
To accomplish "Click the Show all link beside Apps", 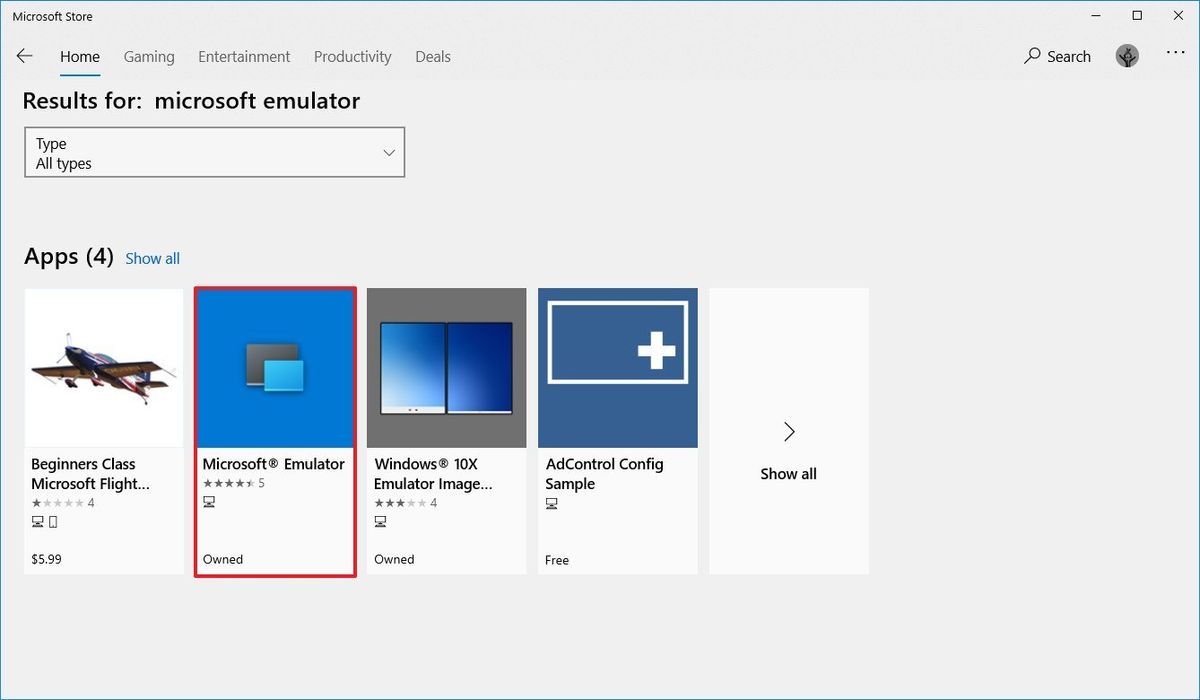I will point(152,258).
